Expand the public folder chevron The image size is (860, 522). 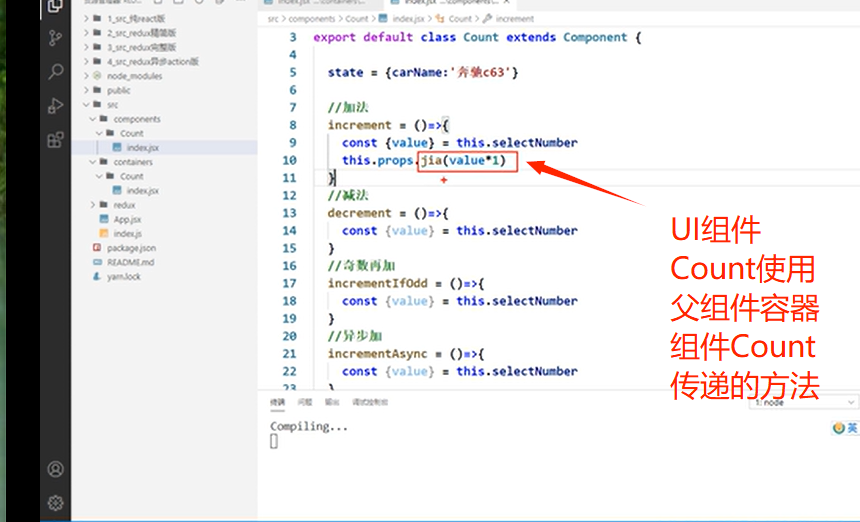(x=86, y=90)
